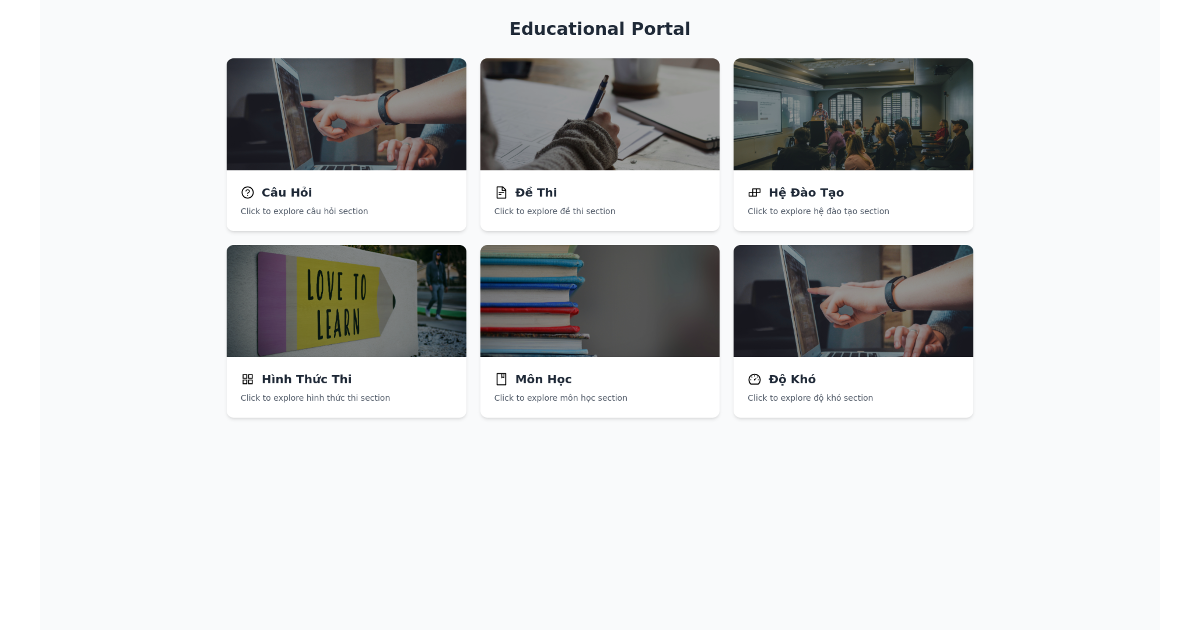This screenshot has width=1200, height=630.
Task: Click the question mark icon beside Câu Hỏi
Action: click(x=248, y=193)
